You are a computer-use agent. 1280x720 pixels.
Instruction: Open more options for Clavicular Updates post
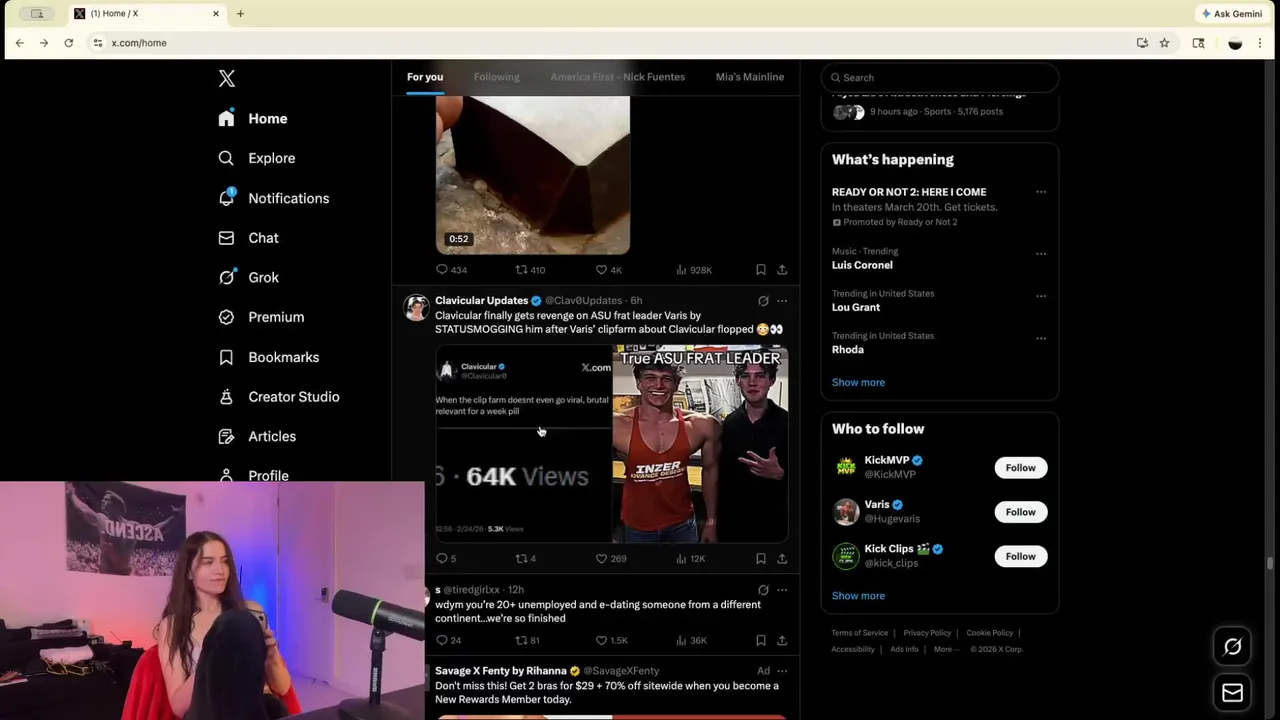click(782, 300)
